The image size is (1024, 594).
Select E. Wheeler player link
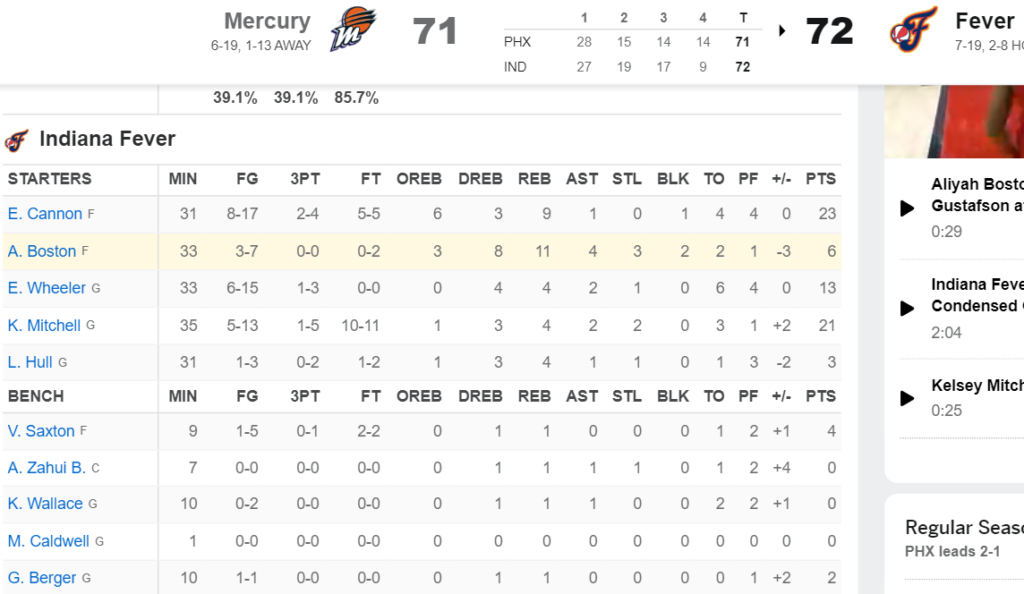click(46, 288)
